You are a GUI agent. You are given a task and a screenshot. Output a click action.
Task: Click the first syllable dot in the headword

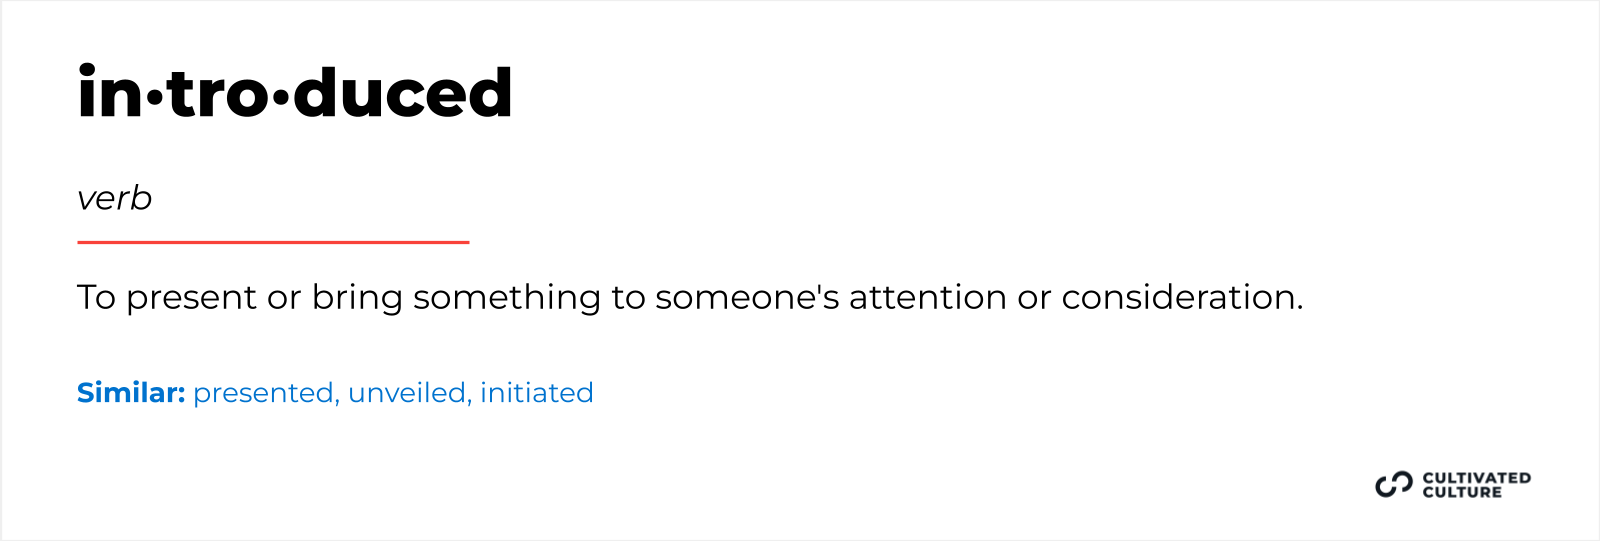[x=154, y=98]
